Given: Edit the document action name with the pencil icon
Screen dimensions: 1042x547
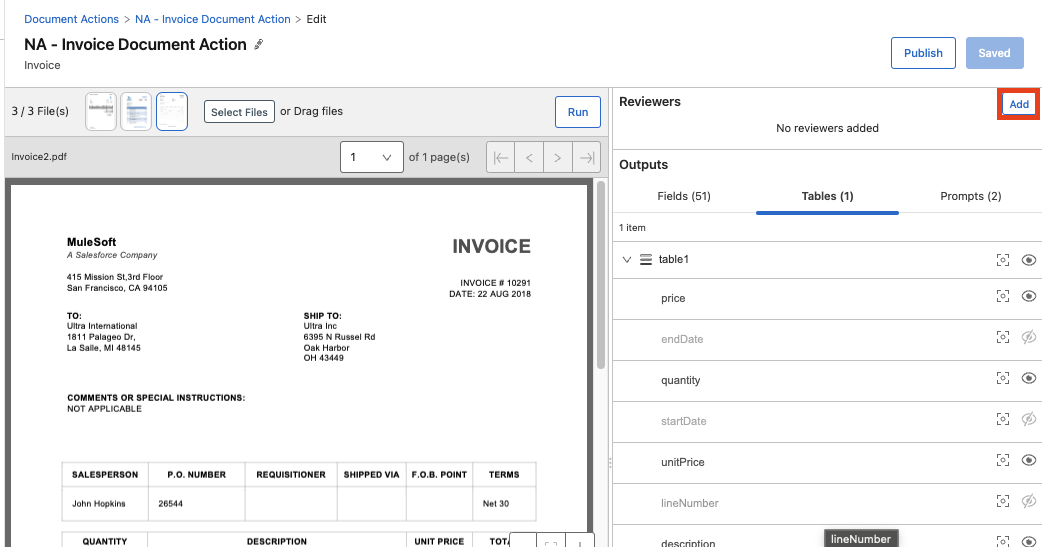Looking at the screenshot, I should coord(259,45).
